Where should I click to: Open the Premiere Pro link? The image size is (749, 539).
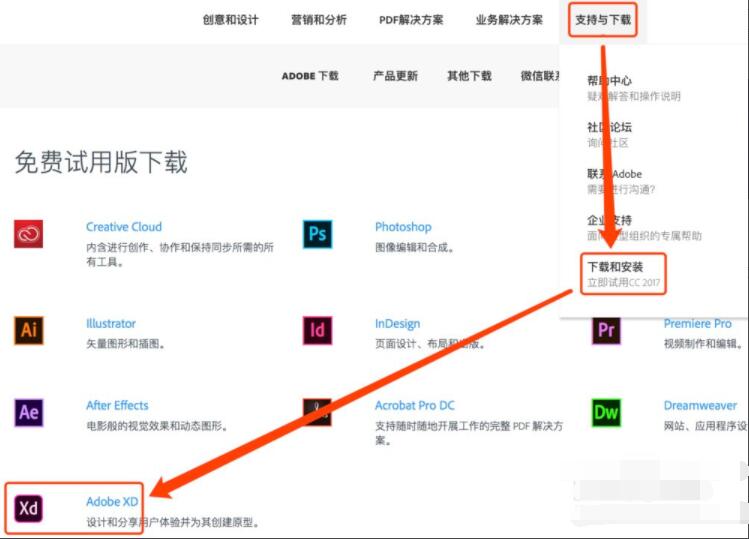point(697,323)
